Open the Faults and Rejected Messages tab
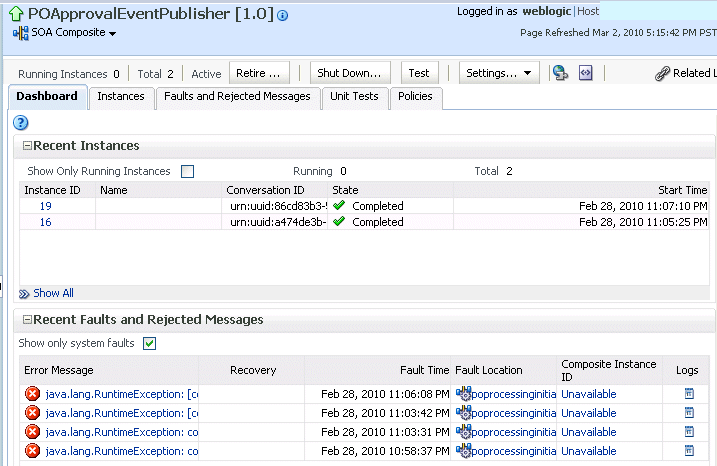Image resolution: width=717 pixels, height=466 pixels. 237,97
